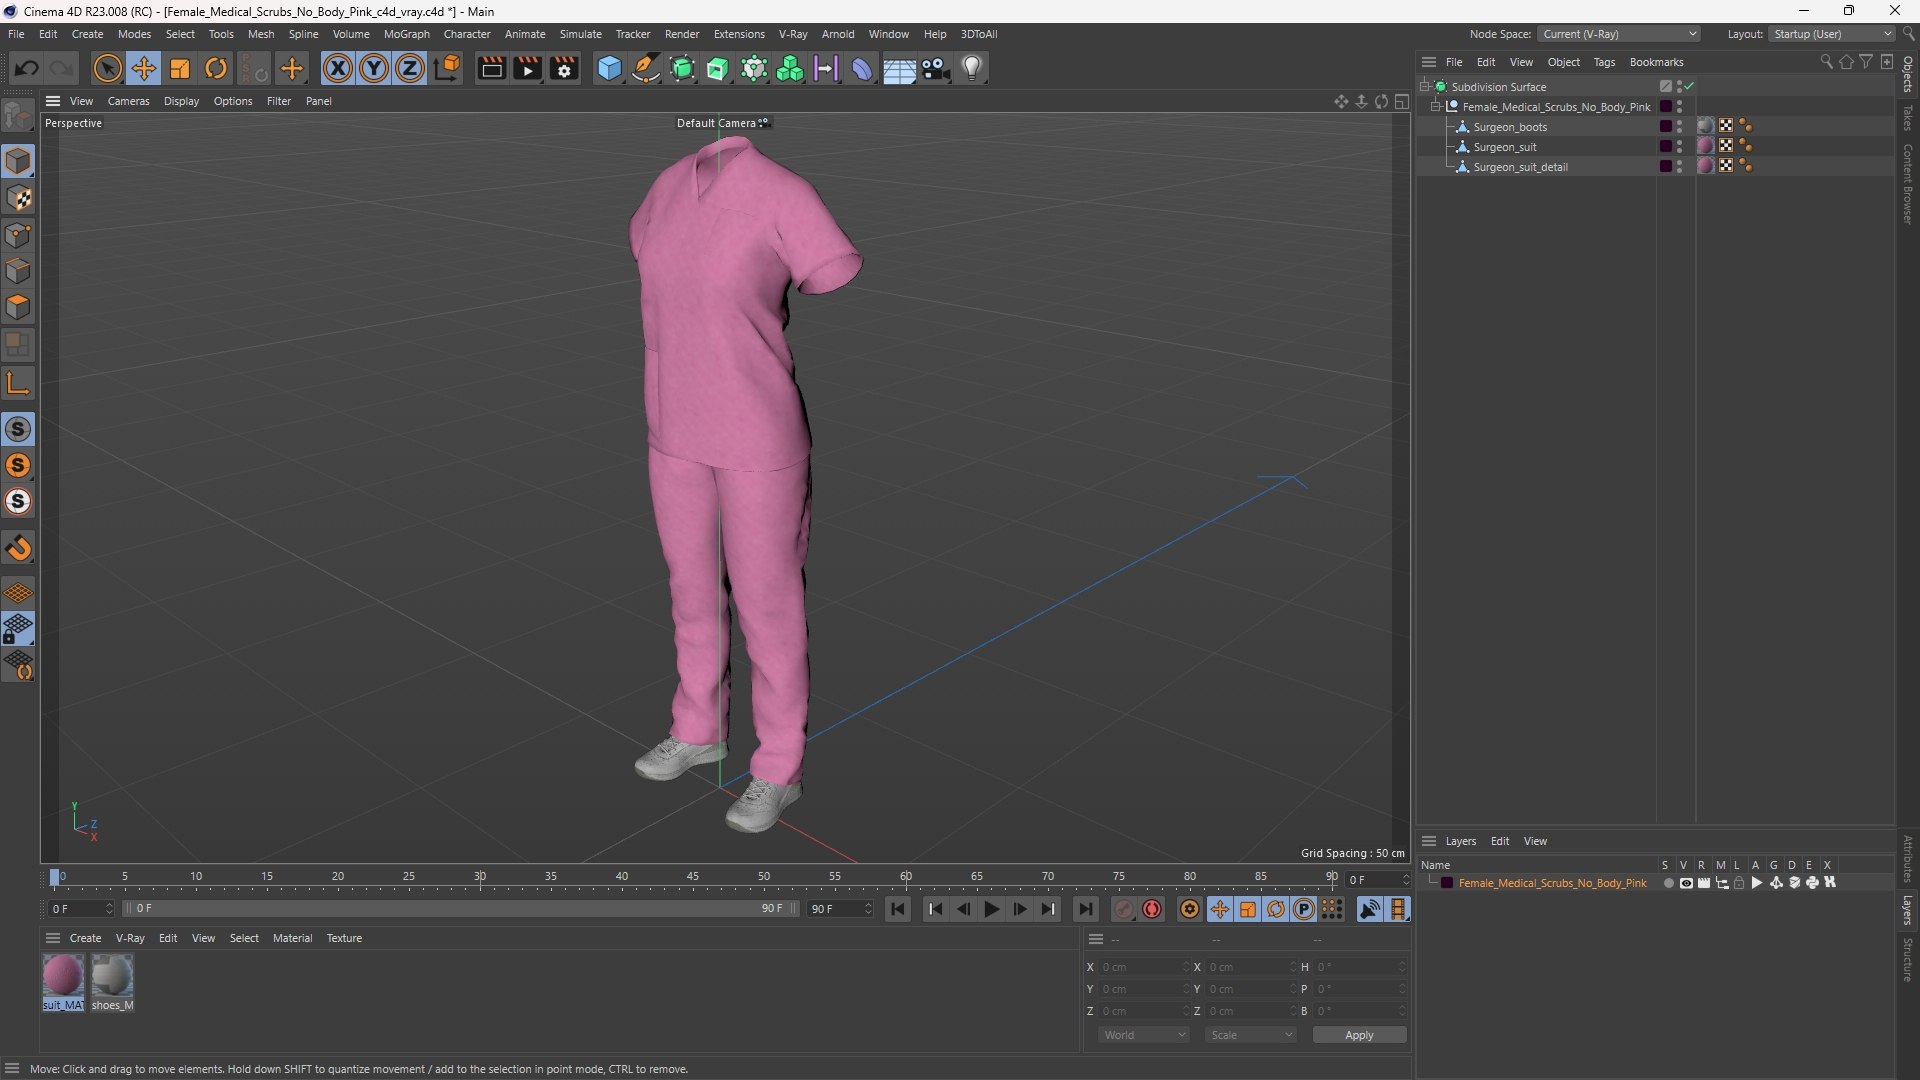Image resolution: width=1920 pixels, height=1080 pixels.
Task: Open MoGraph cloner icon
Action: click(x=754, y=68)
